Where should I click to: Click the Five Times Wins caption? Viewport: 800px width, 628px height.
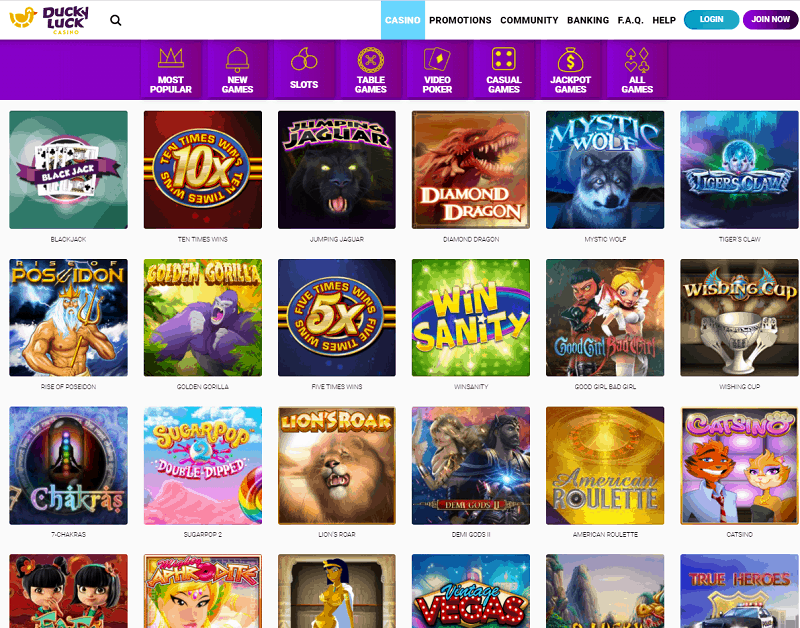click(337, 387)
